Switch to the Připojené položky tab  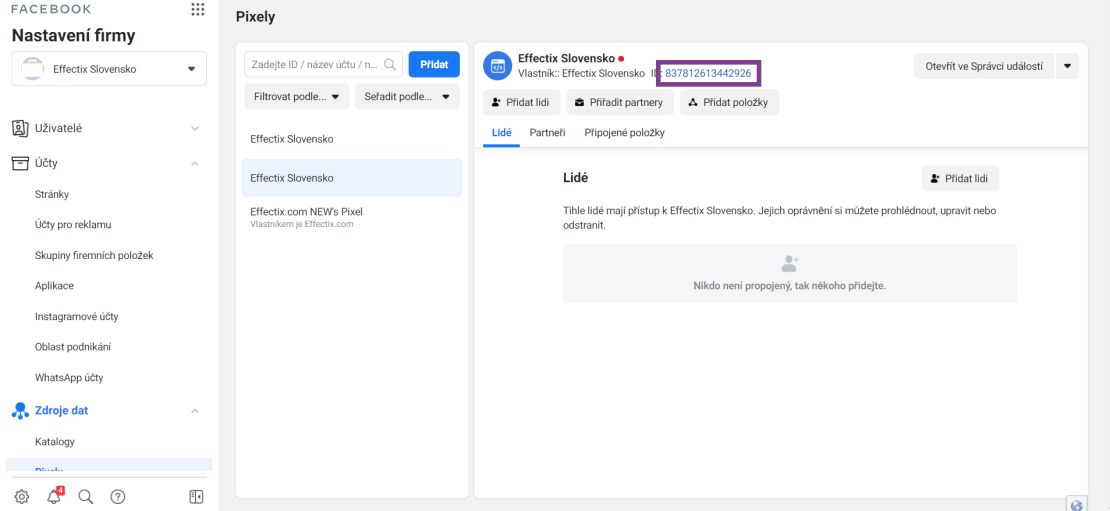click(624, 132)
